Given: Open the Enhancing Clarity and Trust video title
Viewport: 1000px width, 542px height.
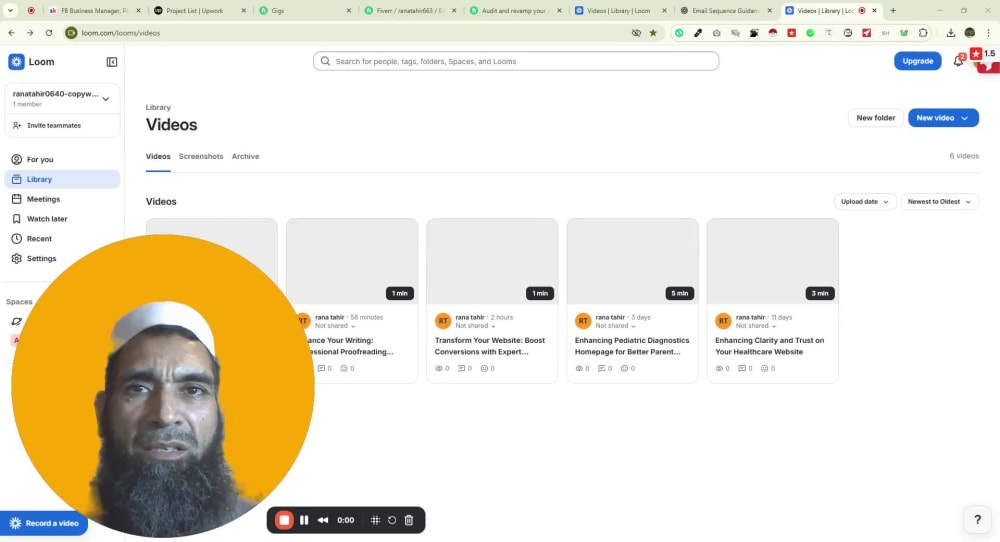Looking at the screenshot, I should pyautogui.click(x=770, y=346).
